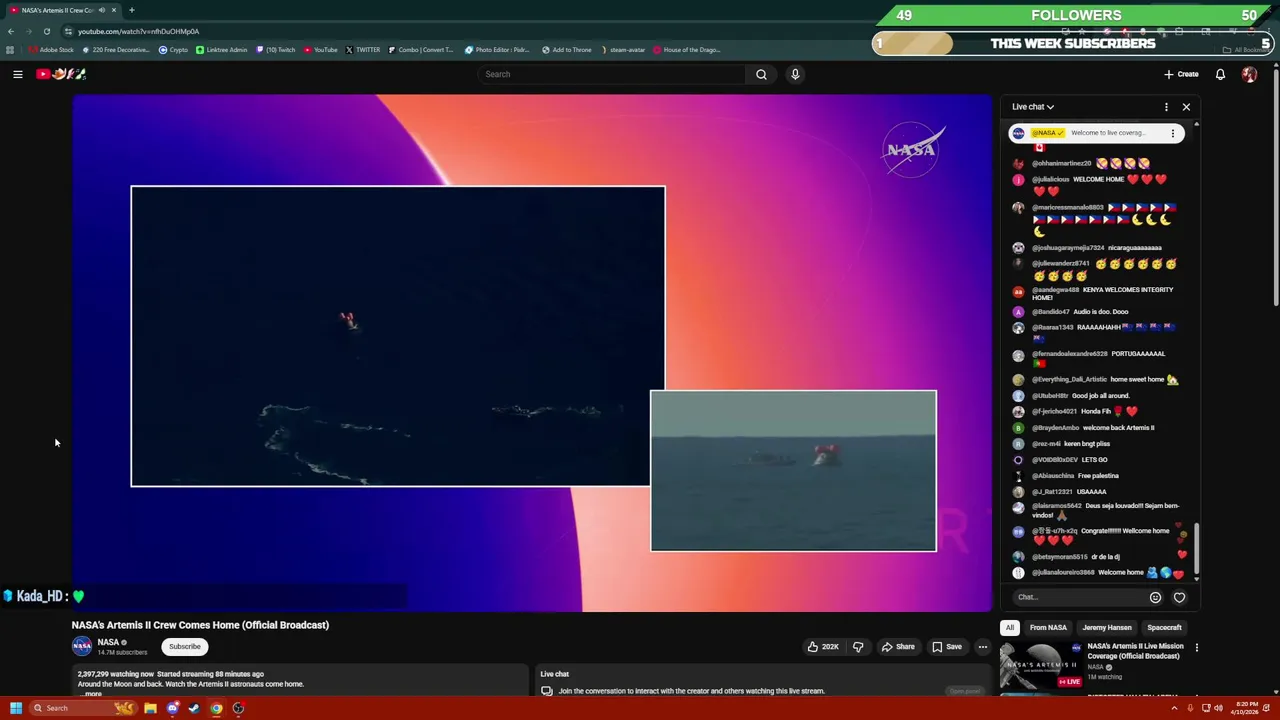Open the Windows Start menu
This screenshot has width=1280, height=720.
point(16,708)
